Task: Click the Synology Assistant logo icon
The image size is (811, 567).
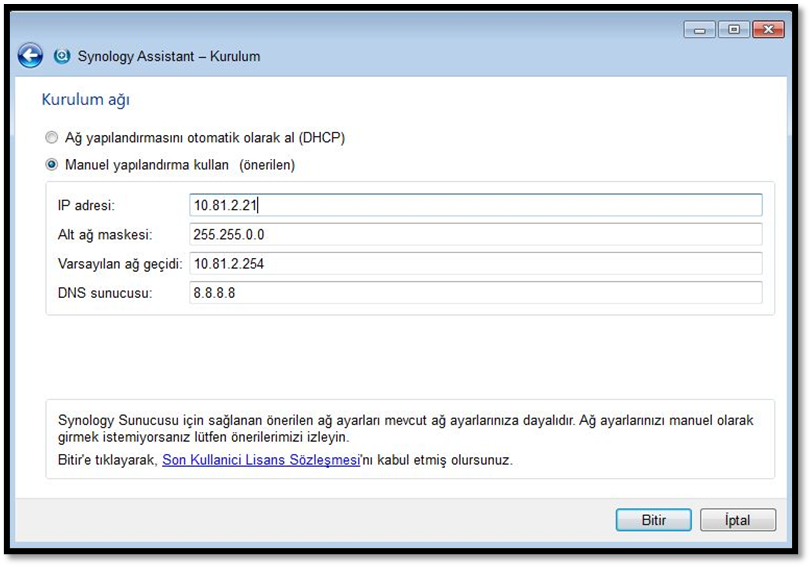Action: pos(62,56)
